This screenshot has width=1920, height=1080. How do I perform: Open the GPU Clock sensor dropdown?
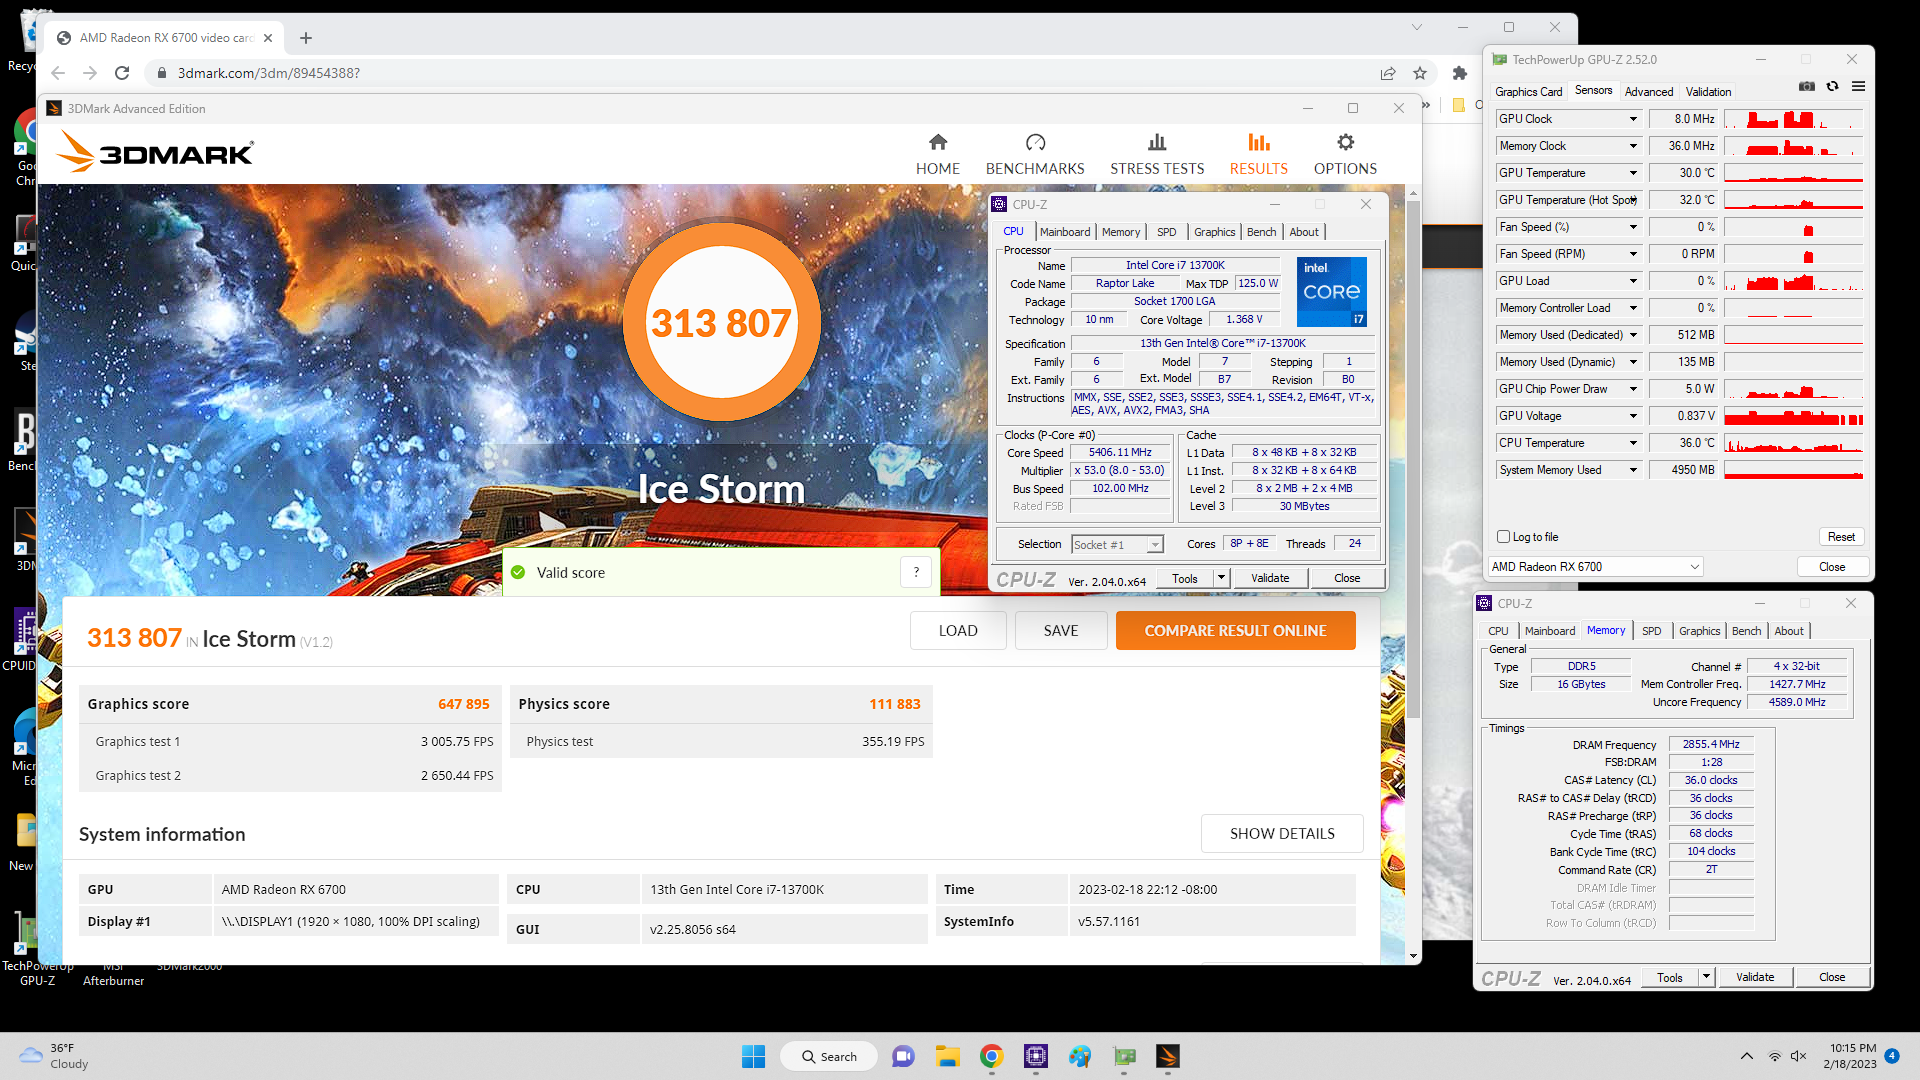pyautogui.click(x=1633, y=119)
